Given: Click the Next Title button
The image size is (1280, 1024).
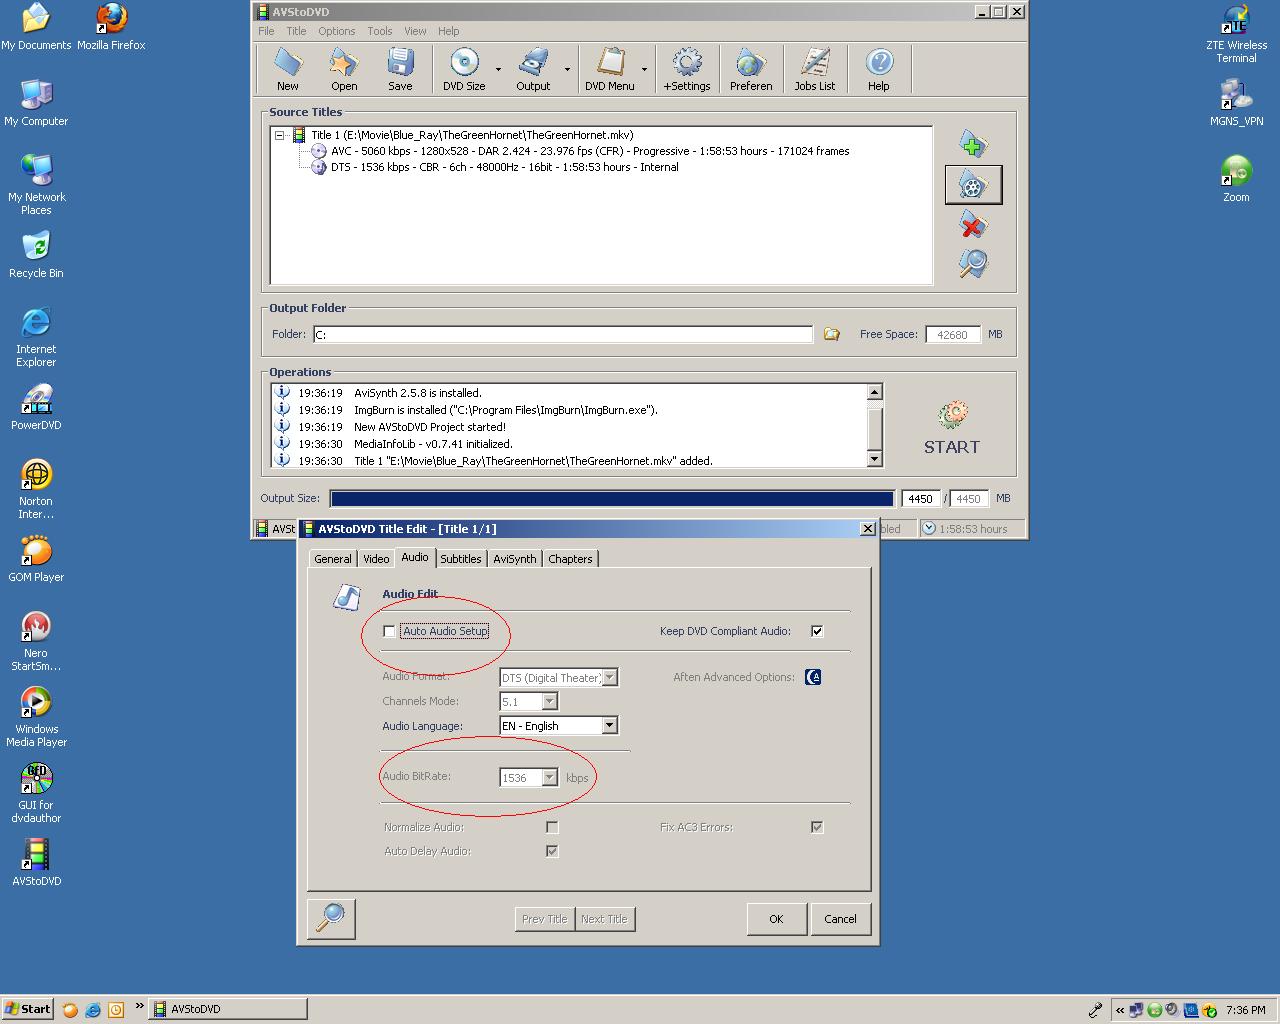Looking at the screenshot, I should pos(604,919).
